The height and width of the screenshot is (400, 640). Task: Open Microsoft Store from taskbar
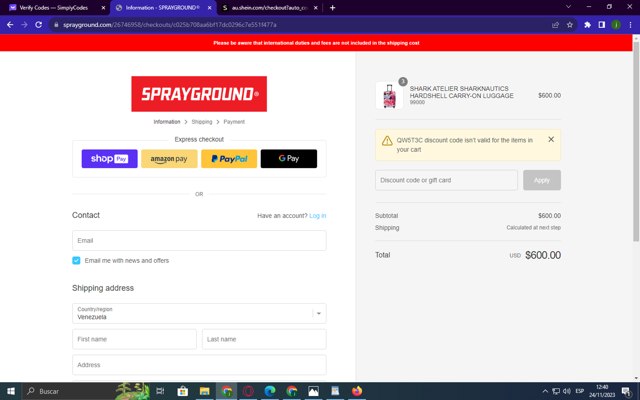point(182,391)
